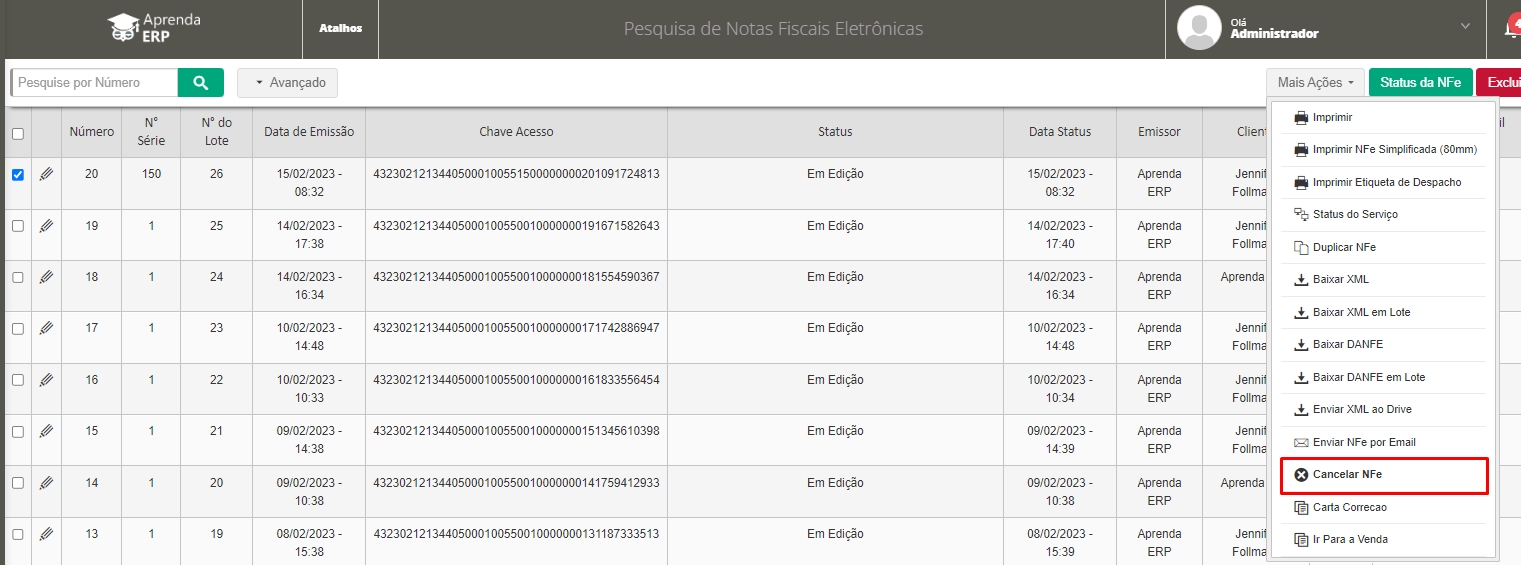Click the pencil icon for invoice 20
Screen dimensions: 1521x565
(46, 174)
